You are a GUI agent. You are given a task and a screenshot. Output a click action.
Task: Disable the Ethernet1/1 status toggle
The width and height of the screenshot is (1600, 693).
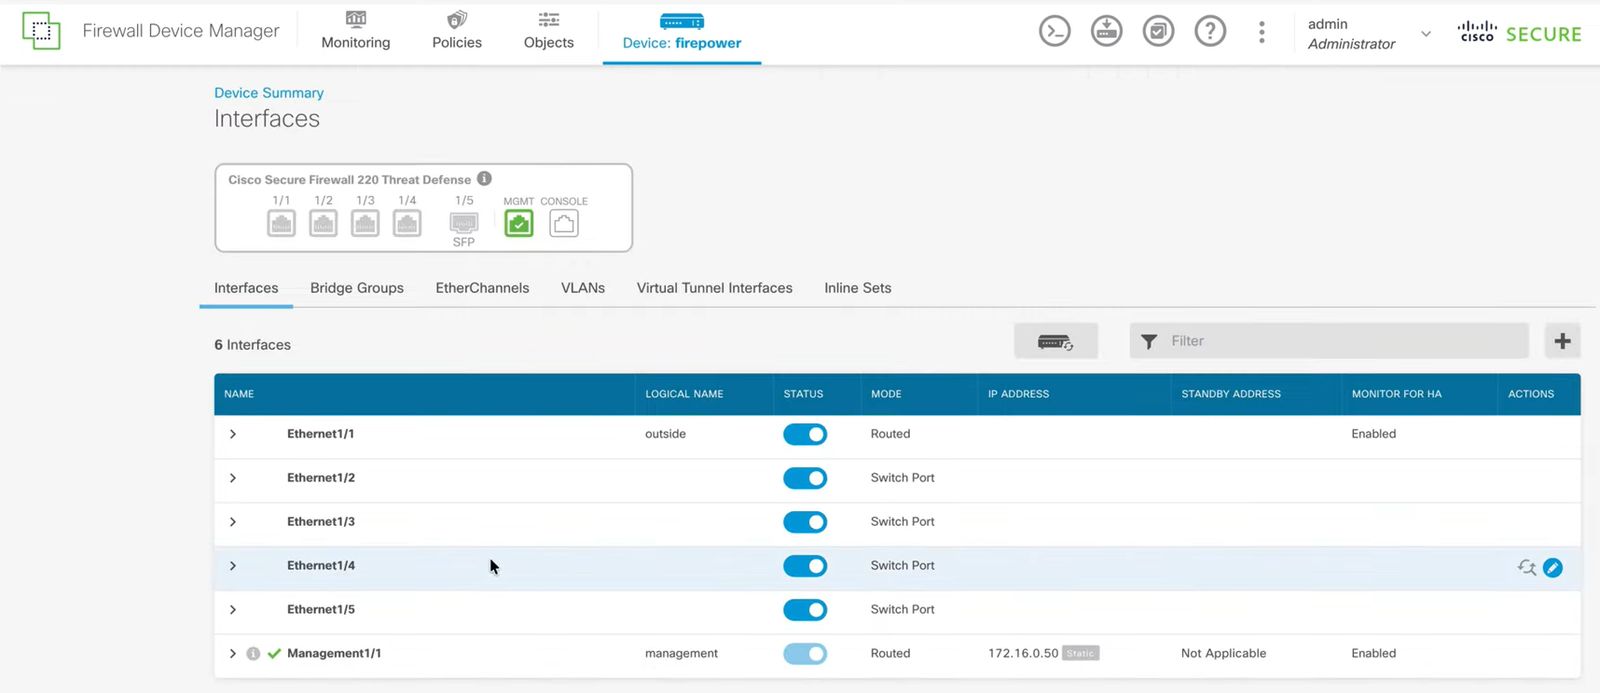click(805, 434)
